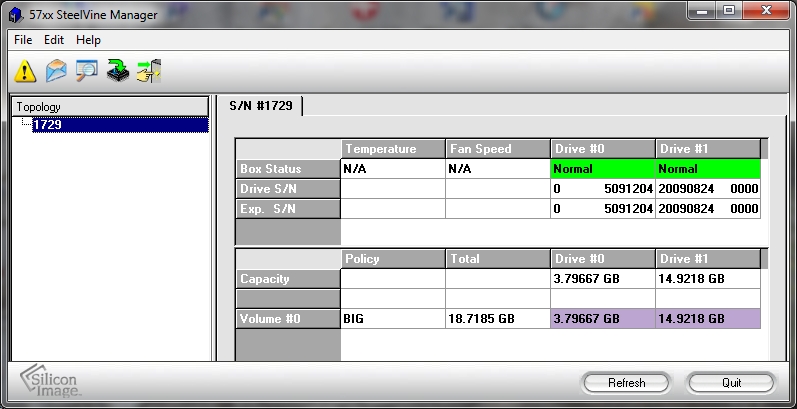This screenshot has height=409, width=797.
Task: Click purple Volume #0 3.79667 GB cell
Action: coord(603,319)
